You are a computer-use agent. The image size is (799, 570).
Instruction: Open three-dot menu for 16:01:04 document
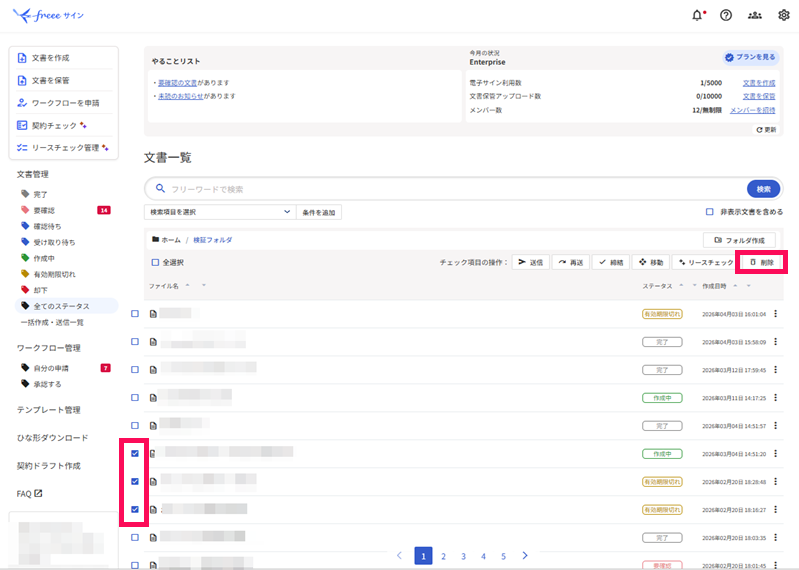[x=776, y=314]
